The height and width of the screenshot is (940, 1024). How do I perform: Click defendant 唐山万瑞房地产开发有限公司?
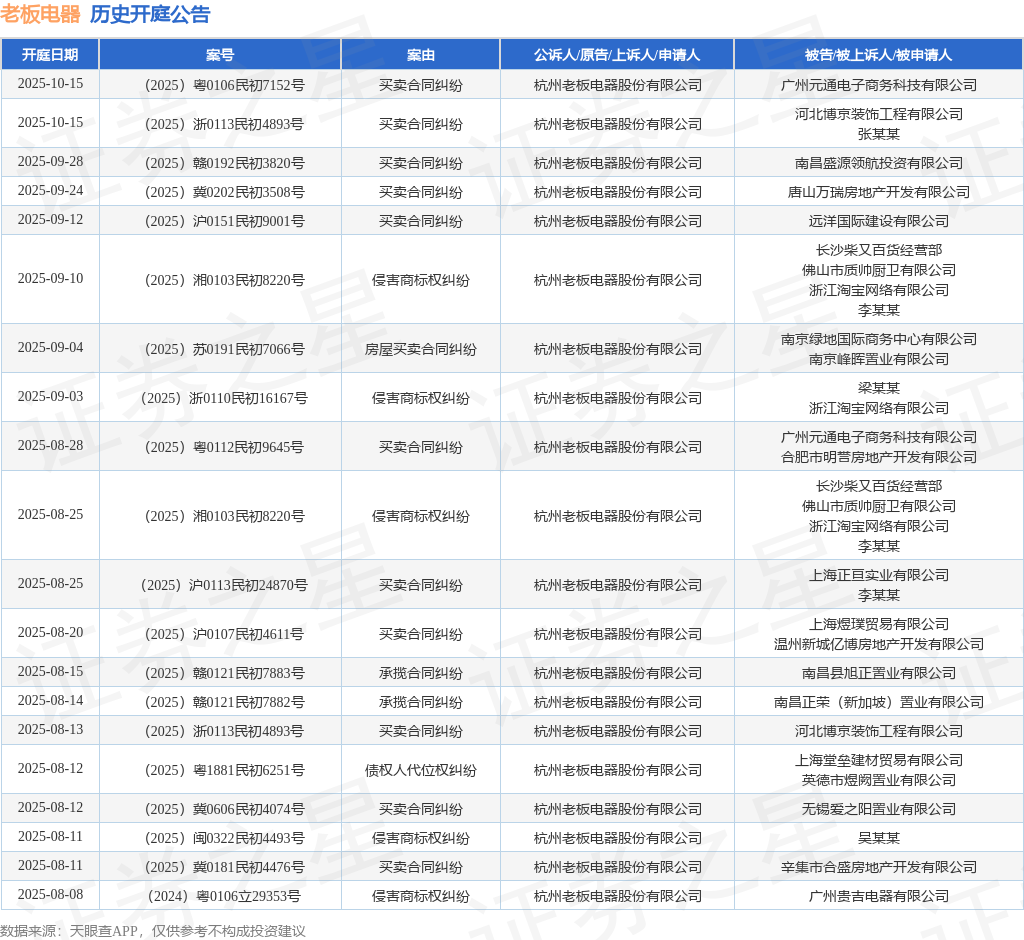(x=878, y=192)
